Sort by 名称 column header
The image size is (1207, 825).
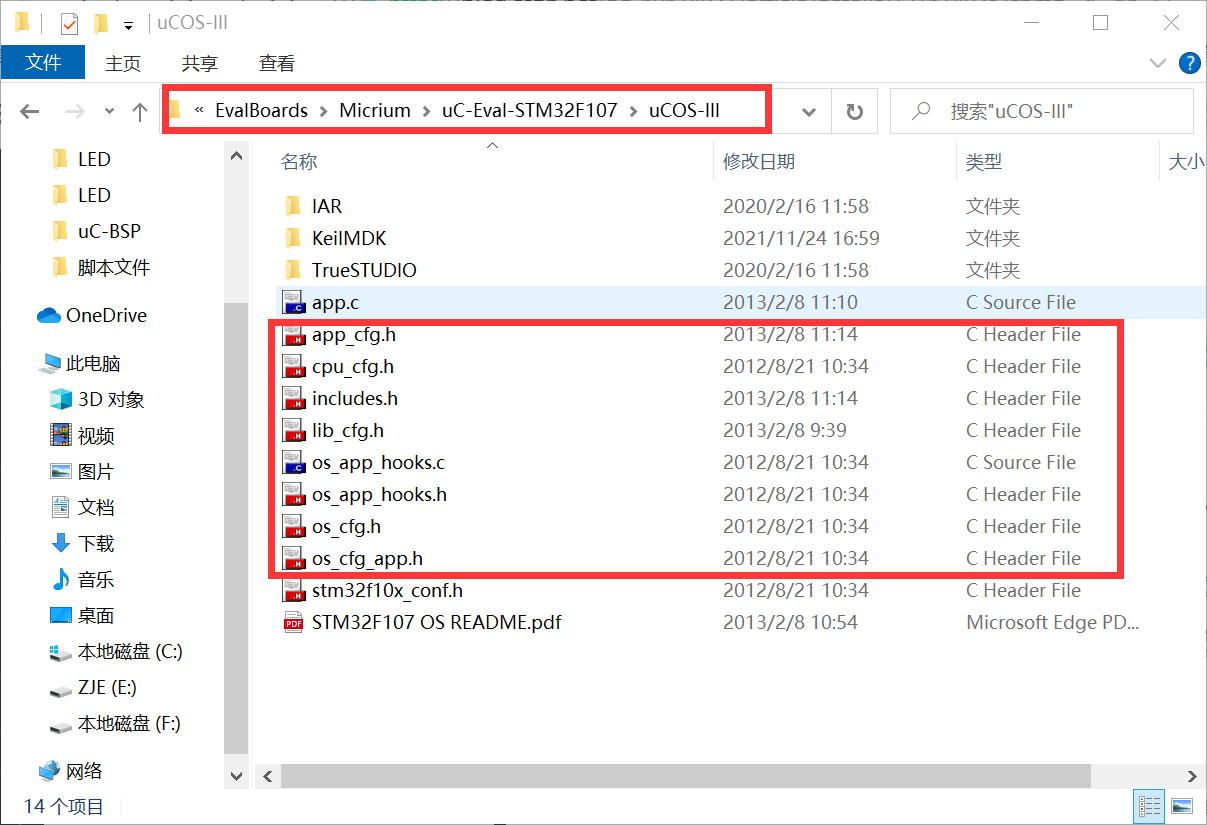(298, 161)
